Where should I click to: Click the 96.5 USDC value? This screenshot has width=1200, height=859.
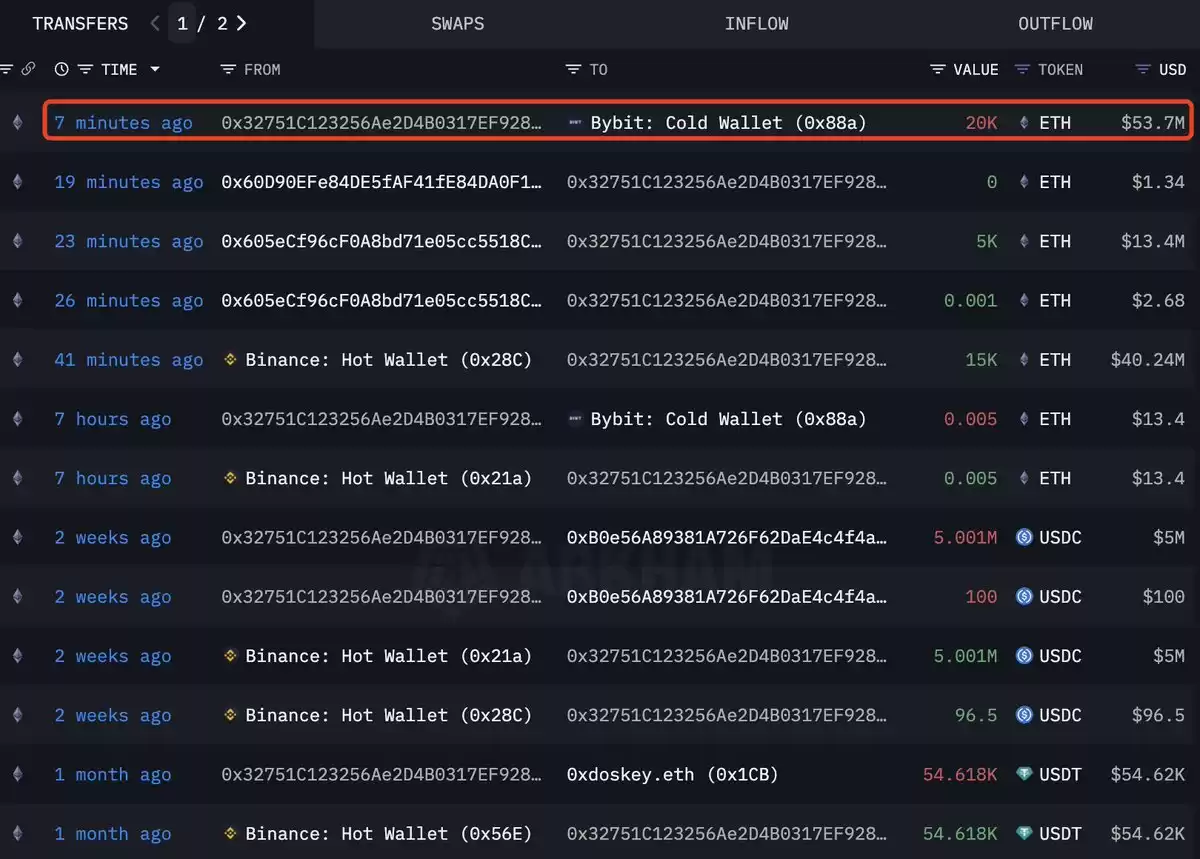tap(976, 715)
